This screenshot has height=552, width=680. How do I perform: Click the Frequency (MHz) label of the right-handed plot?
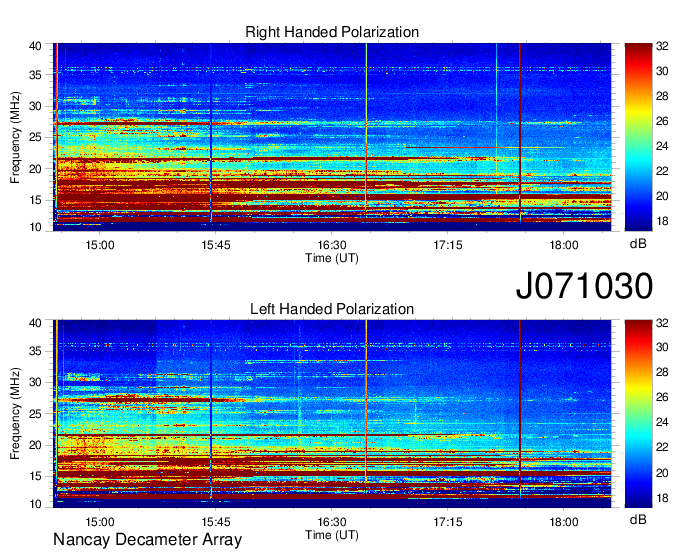pos(15,137)
